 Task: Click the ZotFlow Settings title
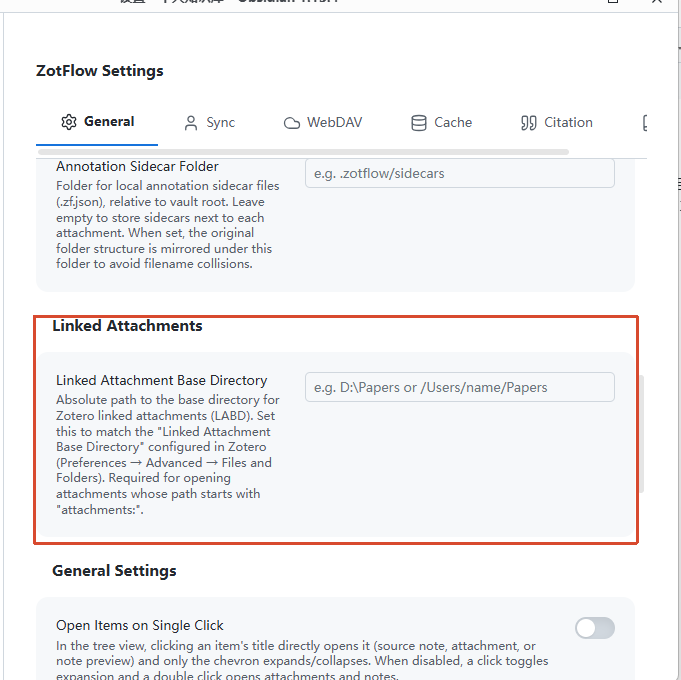point(99,71)
